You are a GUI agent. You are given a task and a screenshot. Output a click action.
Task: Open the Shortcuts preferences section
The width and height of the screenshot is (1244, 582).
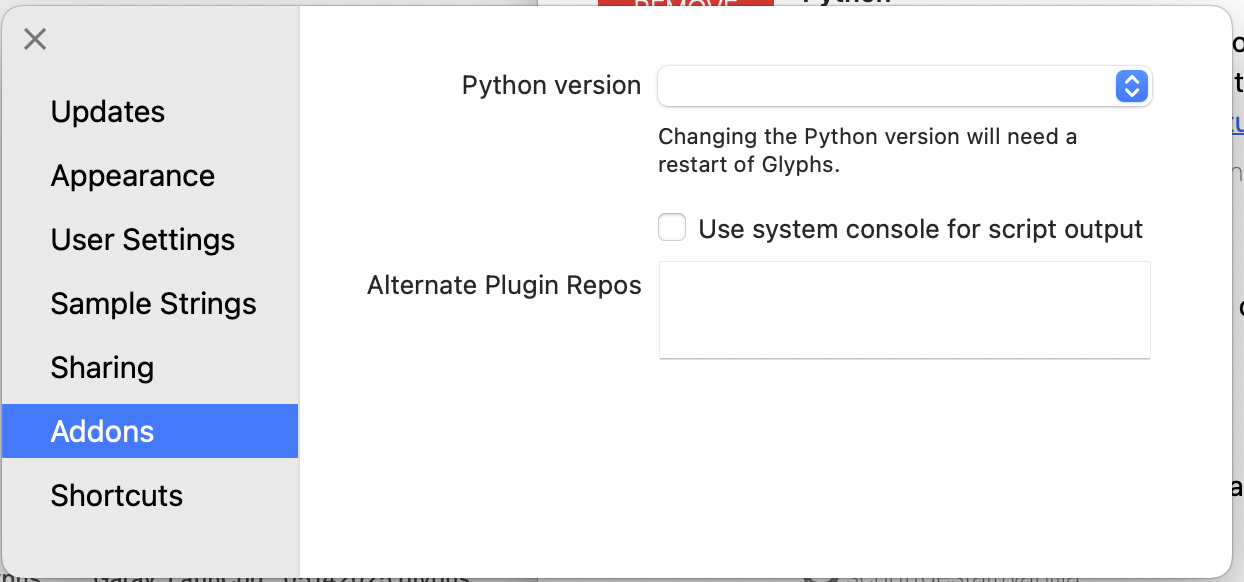pyautogui.click(x=117, y=496)
